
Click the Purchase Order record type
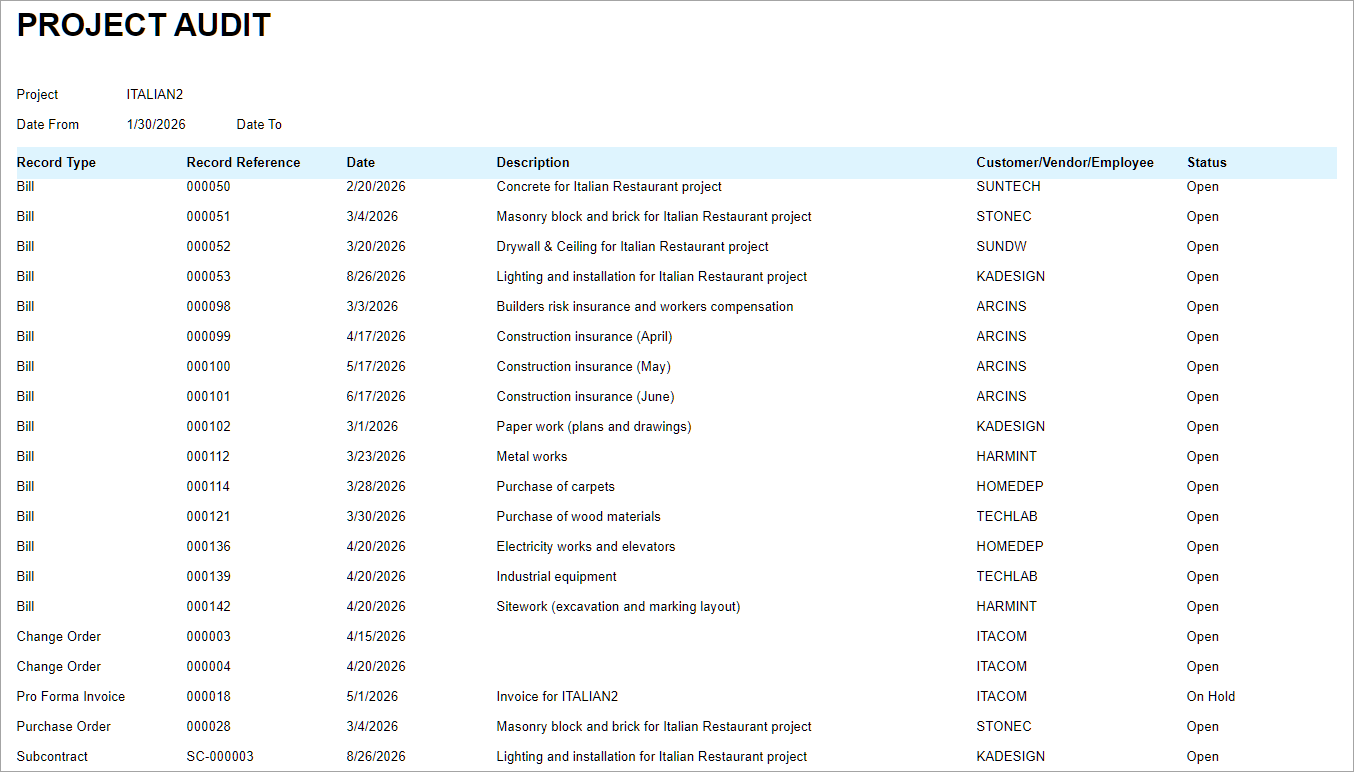(64, 726)
